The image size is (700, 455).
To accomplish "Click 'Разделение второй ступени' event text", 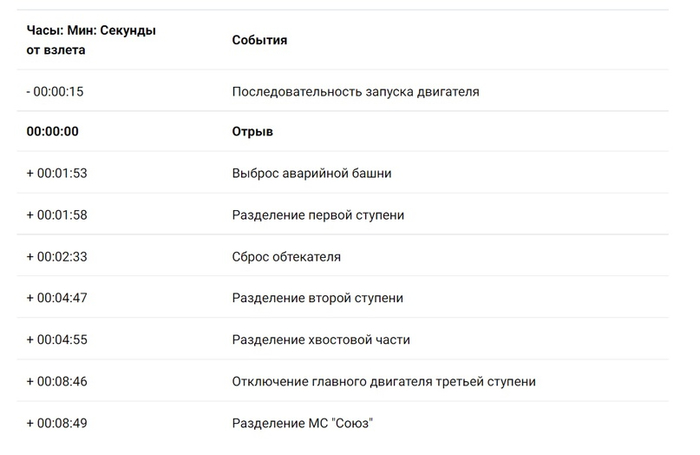I will tap(318, 298).
